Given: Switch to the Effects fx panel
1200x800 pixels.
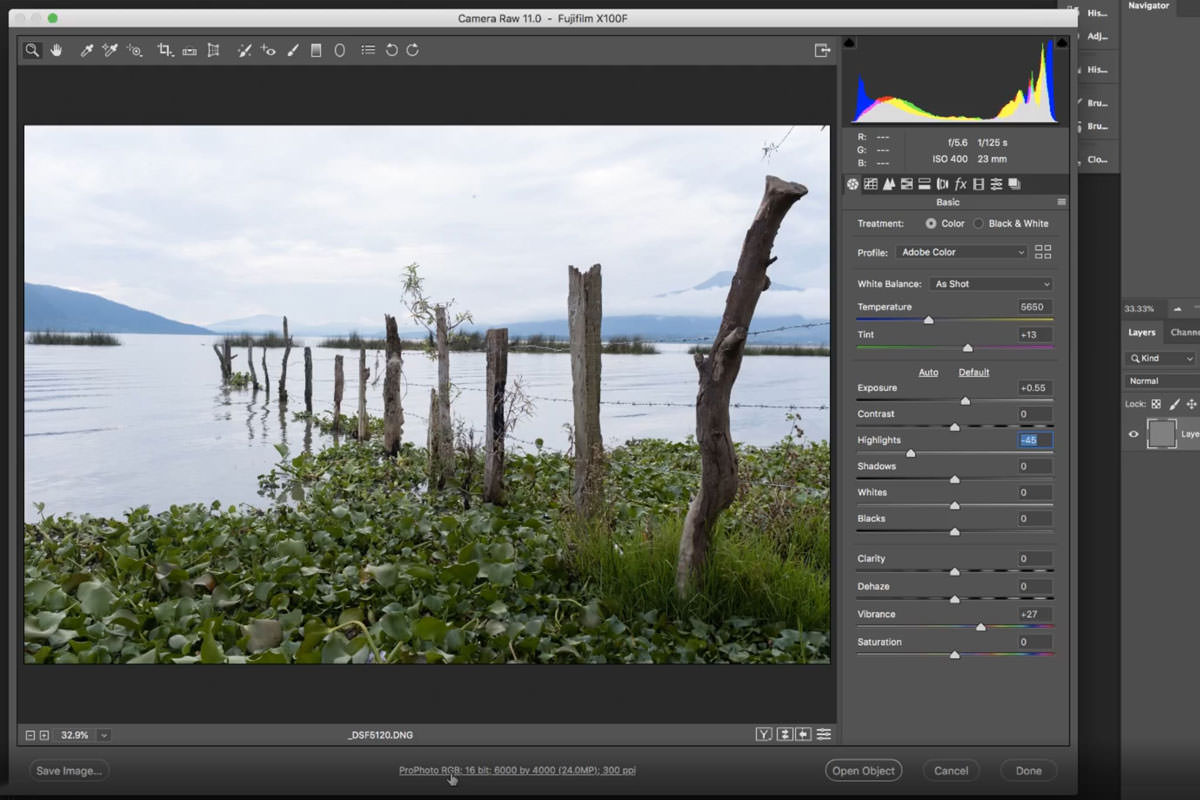Looking at the screenshot, I should pyautogui.click(x=960, y=184).
